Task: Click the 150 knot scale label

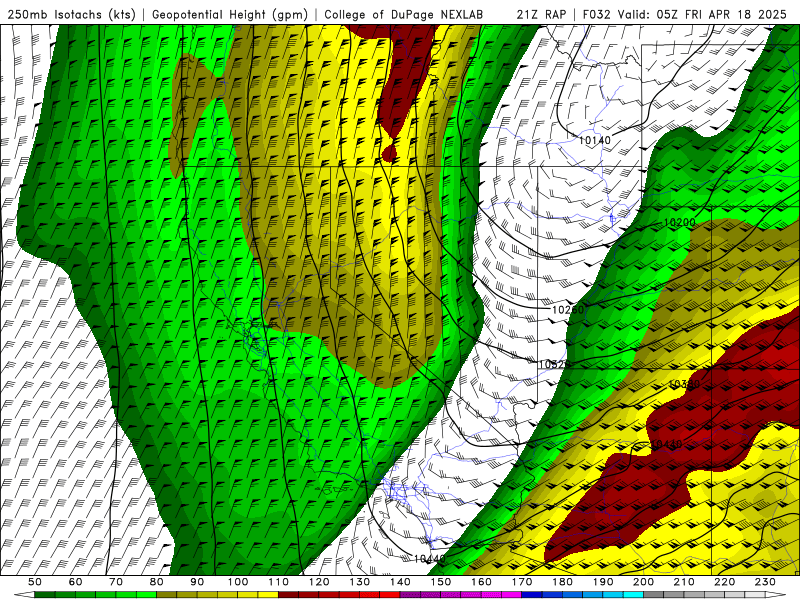Action: 440,582
